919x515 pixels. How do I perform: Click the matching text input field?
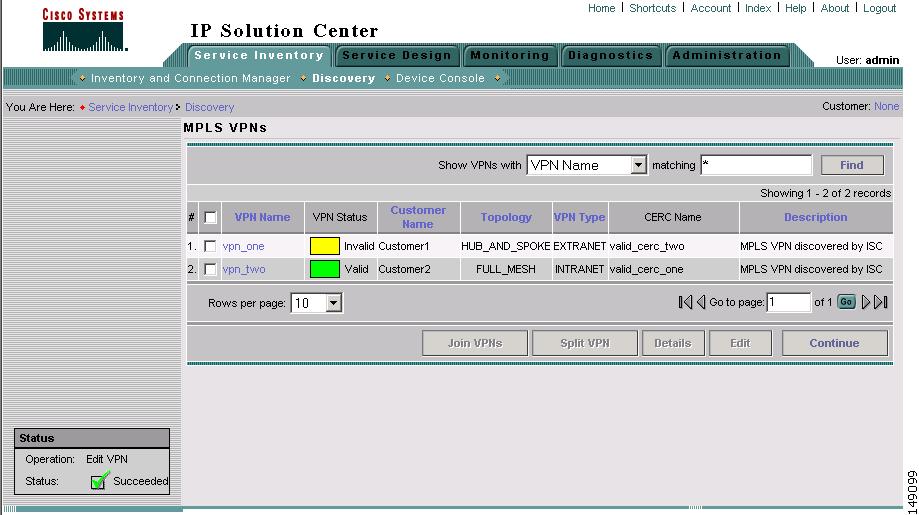756,165
